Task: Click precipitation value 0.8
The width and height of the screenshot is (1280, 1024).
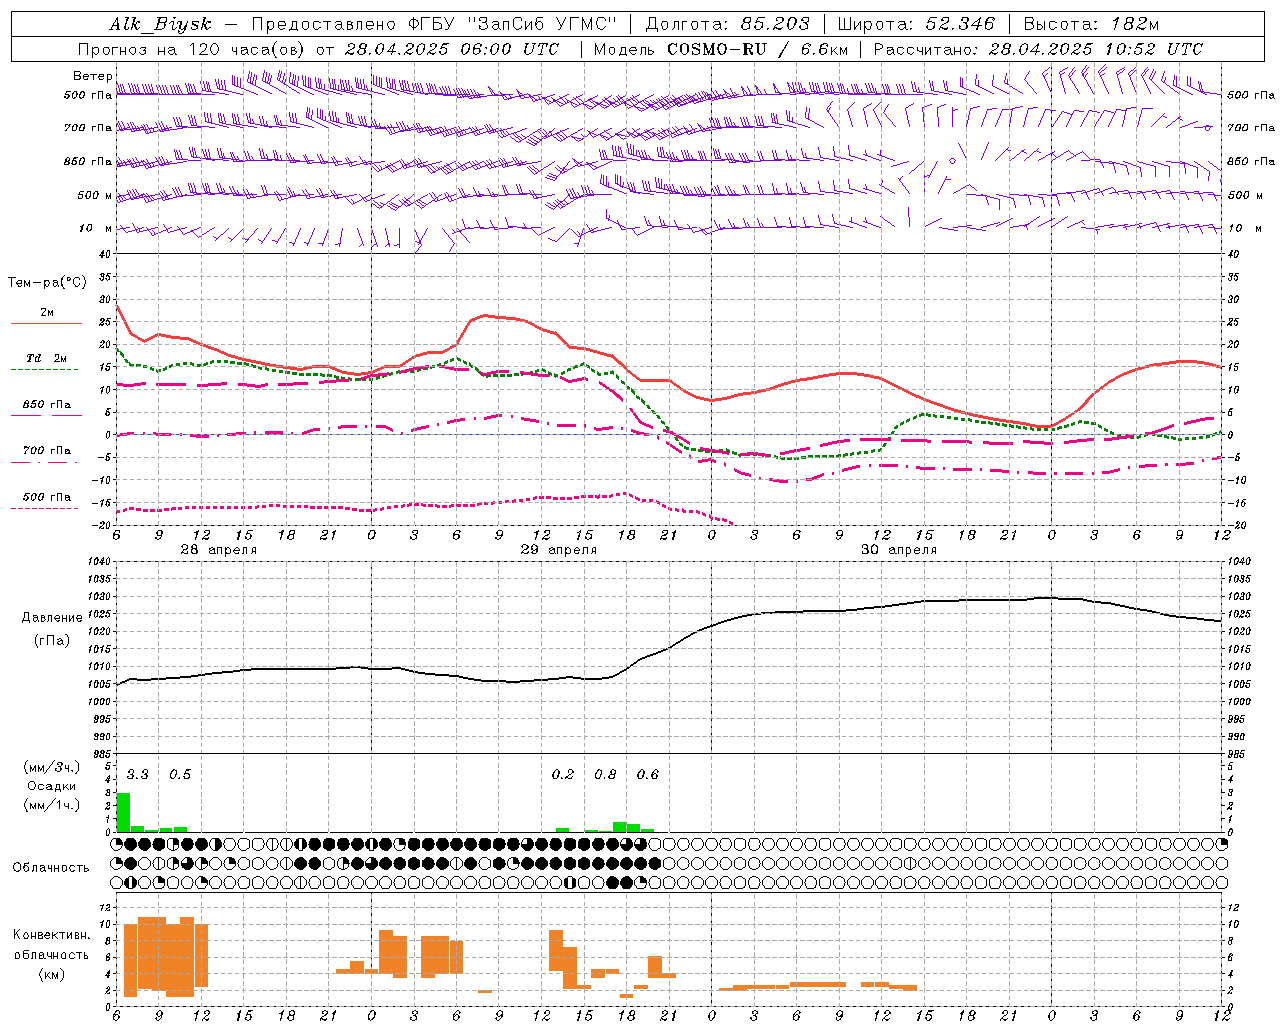Action: click(605, 775)
